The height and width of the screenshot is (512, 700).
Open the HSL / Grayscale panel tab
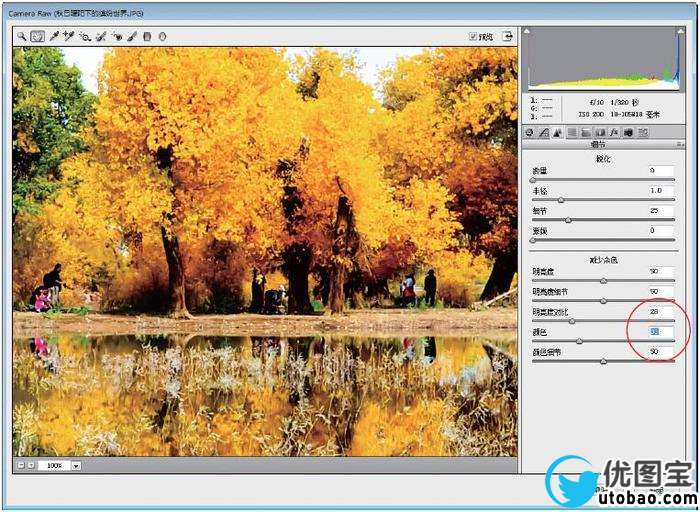572,133
